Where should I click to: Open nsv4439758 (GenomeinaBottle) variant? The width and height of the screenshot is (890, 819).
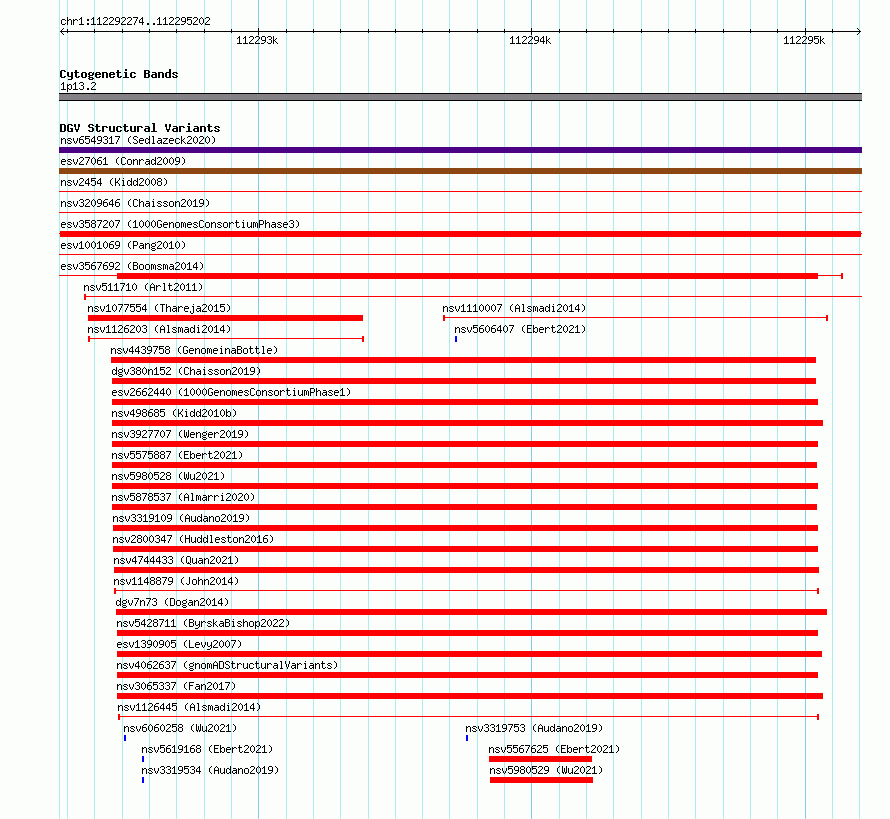(x=194, y=350)
